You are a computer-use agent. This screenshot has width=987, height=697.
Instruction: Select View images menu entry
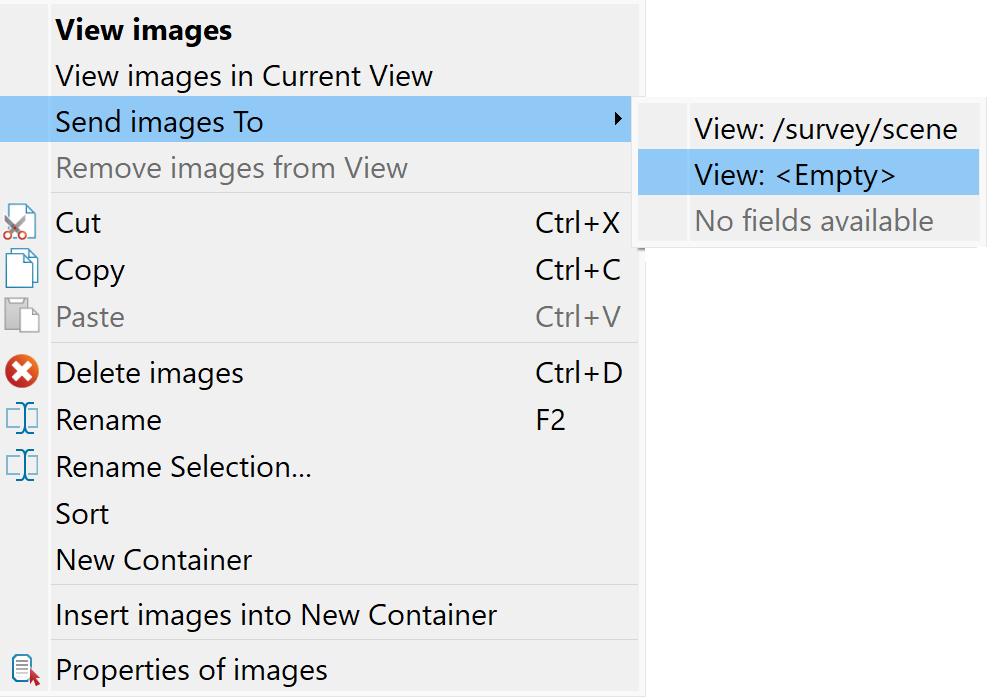coord(143,30)
